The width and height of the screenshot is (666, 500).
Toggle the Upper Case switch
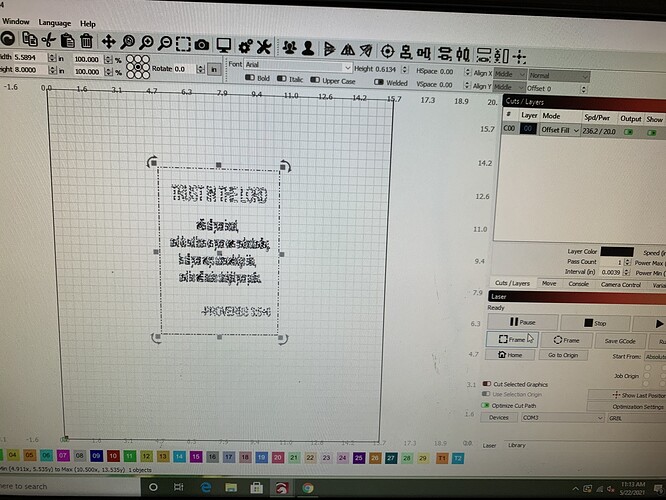[315, 80]
